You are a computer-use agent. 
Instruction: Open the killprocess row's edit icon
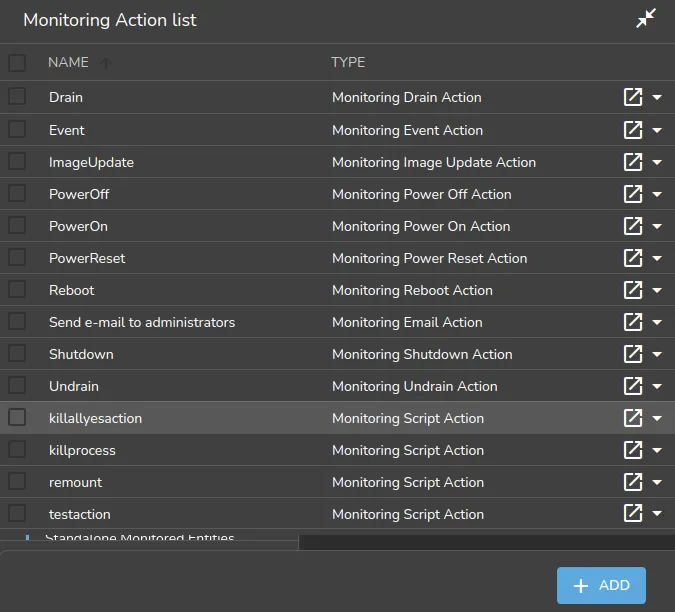pos(633,450)
